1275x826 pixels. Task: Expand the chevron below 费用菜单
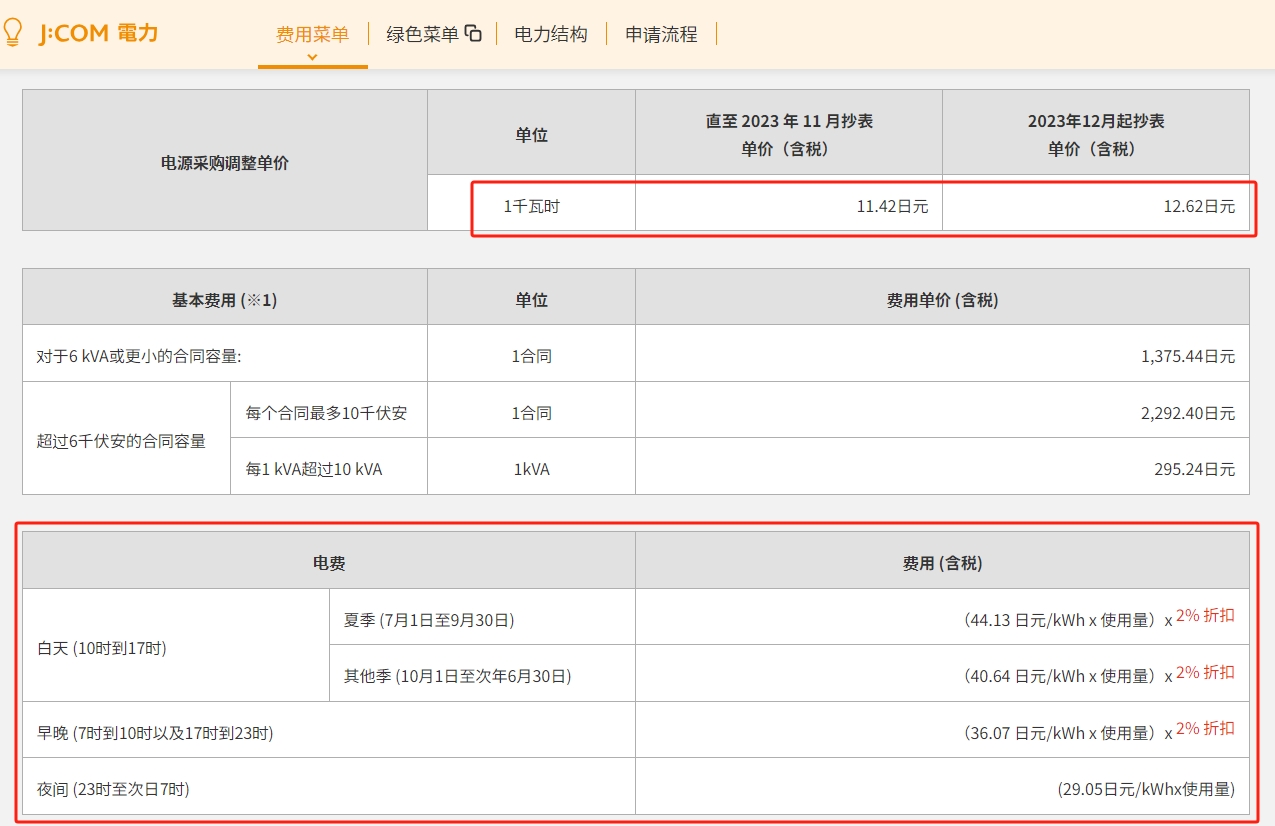coord(312,56)
